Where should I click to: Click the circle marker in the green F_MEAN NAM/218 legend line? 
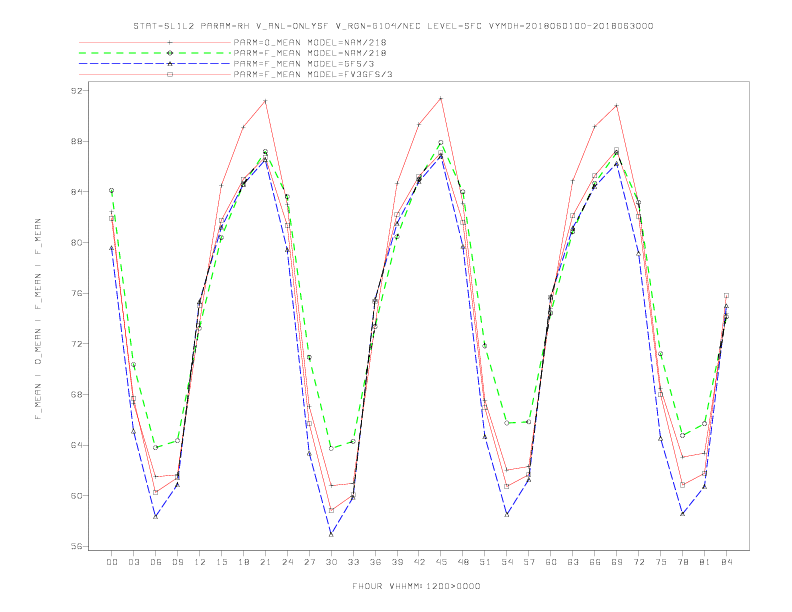tap(170, 53)
